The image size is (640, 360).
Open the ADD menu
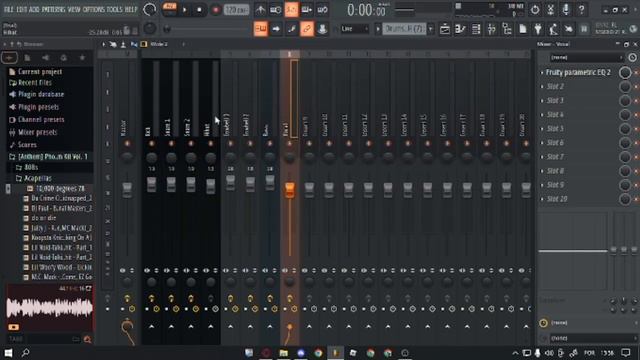pyautogui.click(x=34, y=9)
